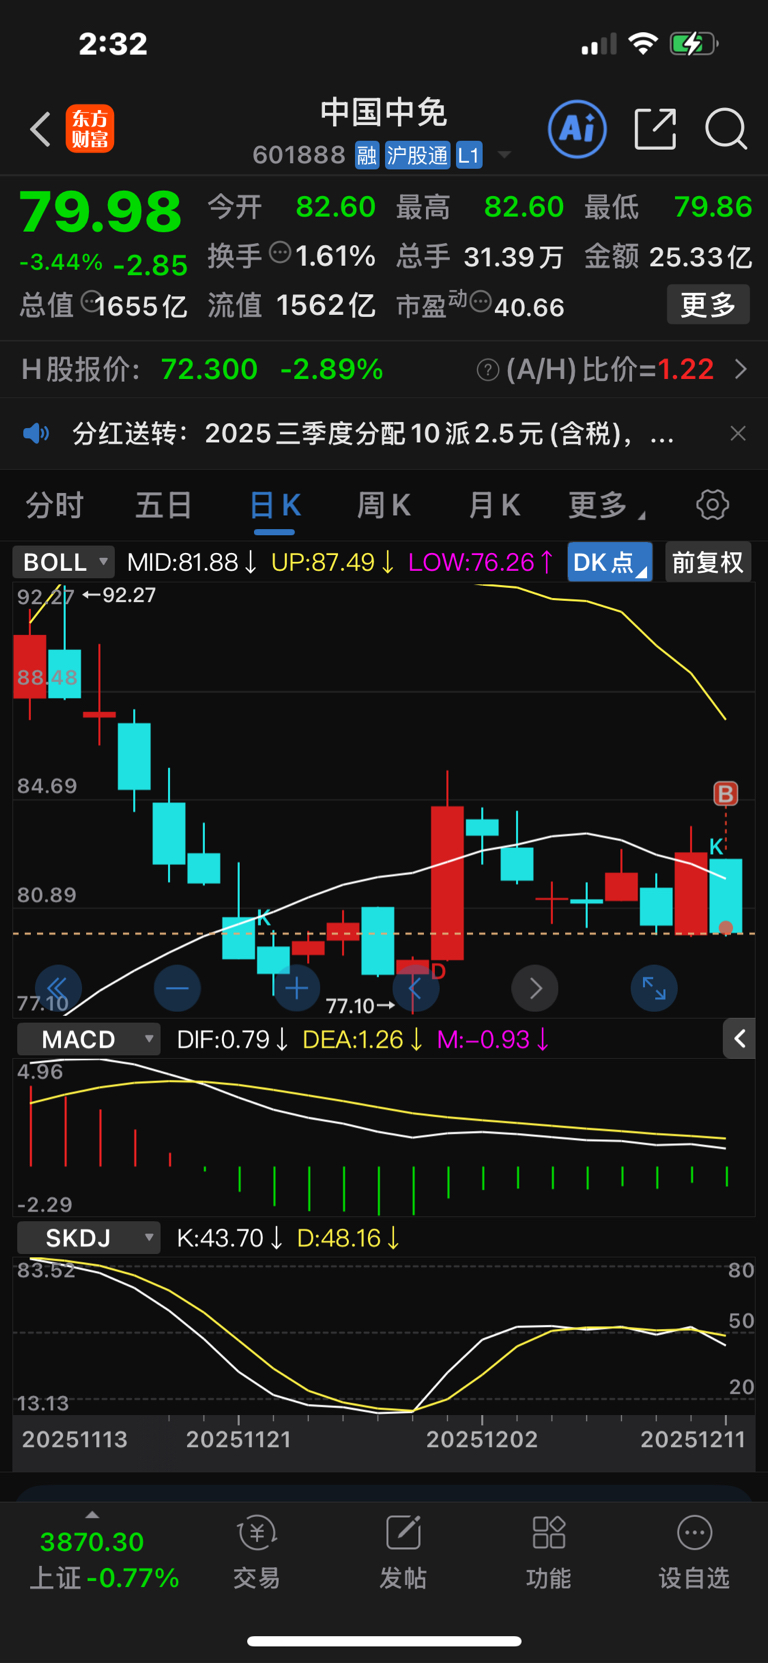The height and width of the screenshot is (1663, 768).
Task: Tap the K:43.70 SKDJ value
Action: pyautogui.click(x=230, y=1238)
